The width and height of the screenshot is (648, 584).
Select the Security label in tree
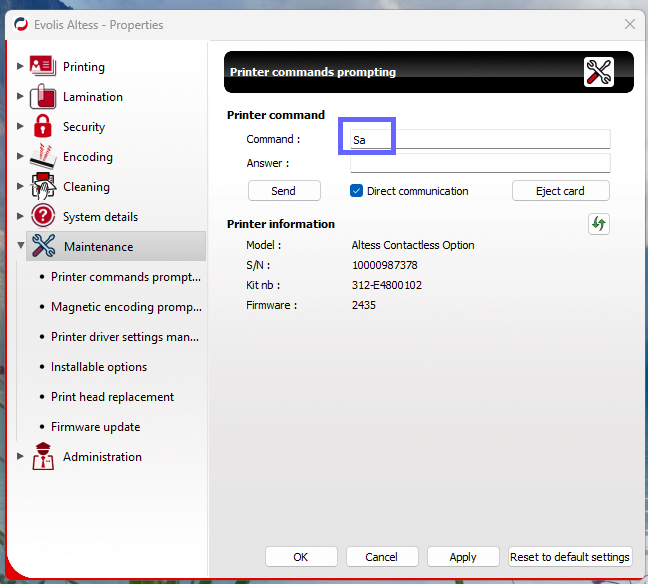[x=84, y=127]
